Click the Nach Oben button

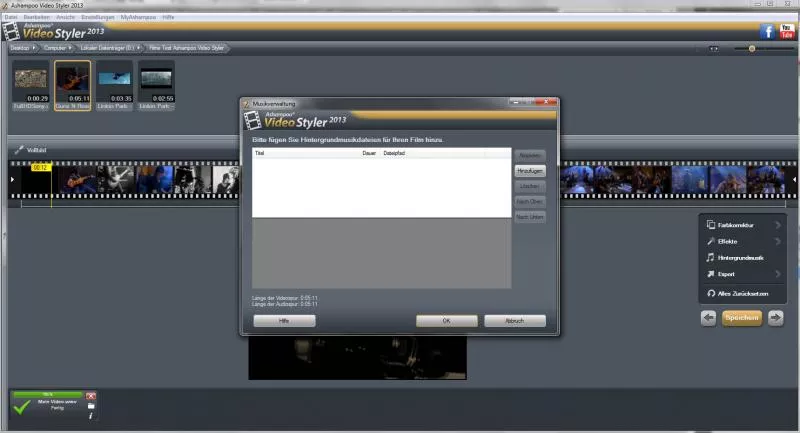[530, 201]
